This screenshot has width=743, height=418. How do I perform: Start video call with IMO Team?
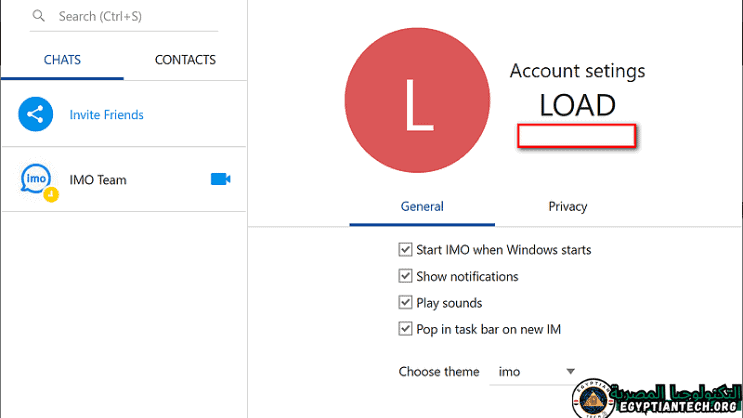tap(221, 179)
